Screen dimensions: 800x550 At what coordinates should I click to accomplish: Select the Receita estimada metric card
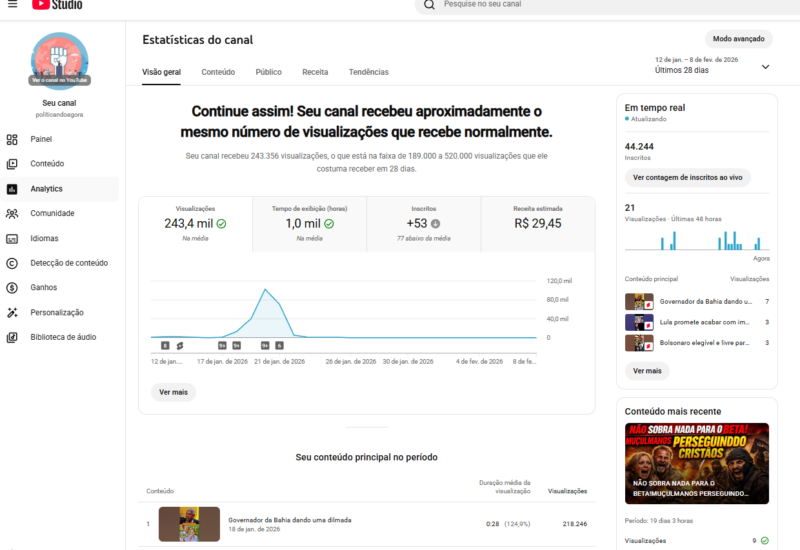(538, 224)
